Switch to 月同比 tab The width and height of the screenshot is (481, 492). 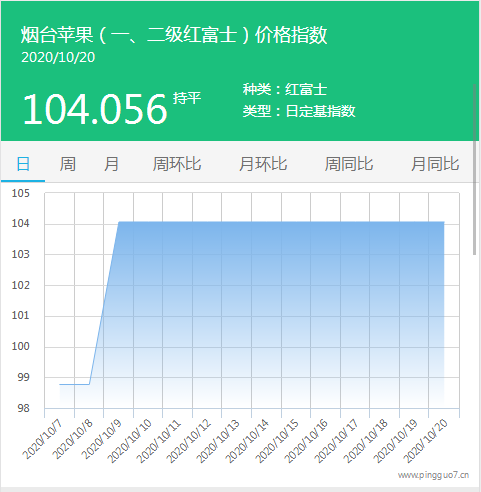(435, 164)
